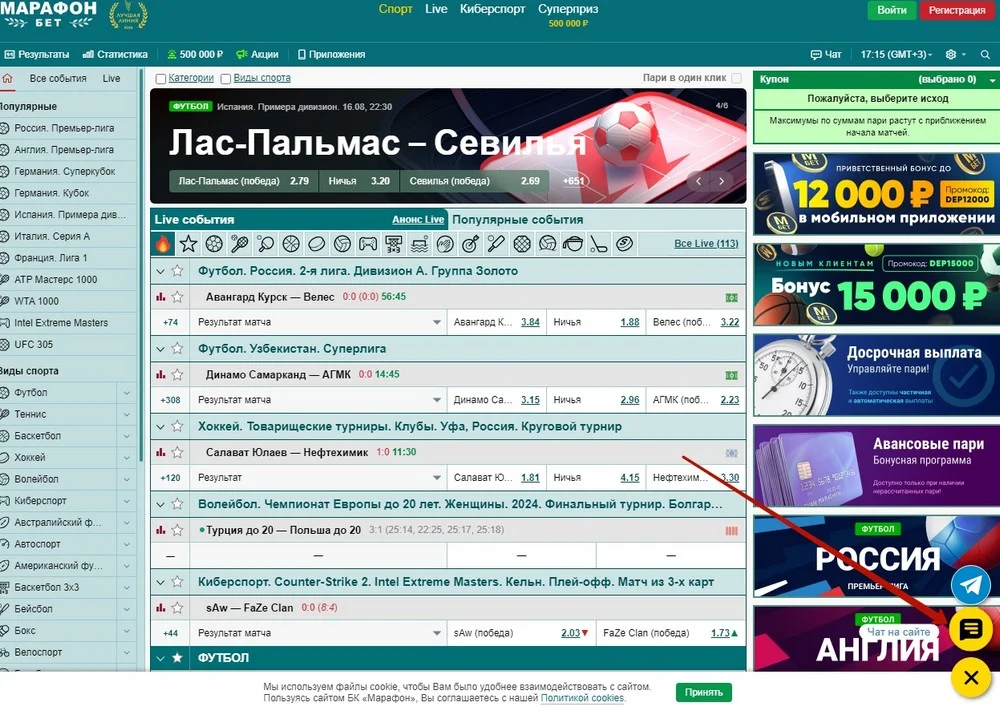Open the Анонс Live tab

click(418, 219)
